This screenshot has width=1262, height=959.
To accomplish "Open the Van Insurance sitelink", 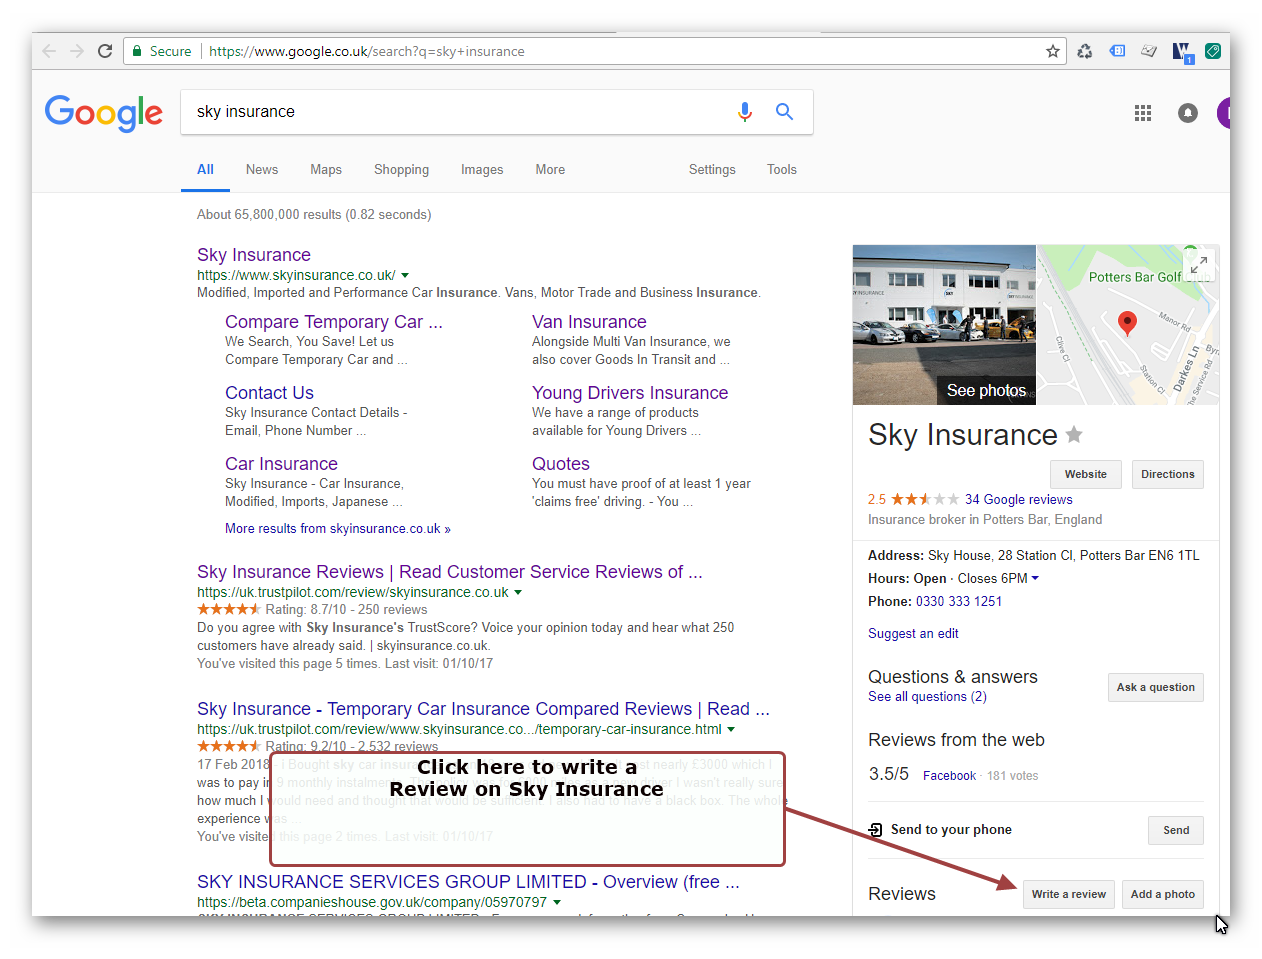I will (x=589, y=322).
